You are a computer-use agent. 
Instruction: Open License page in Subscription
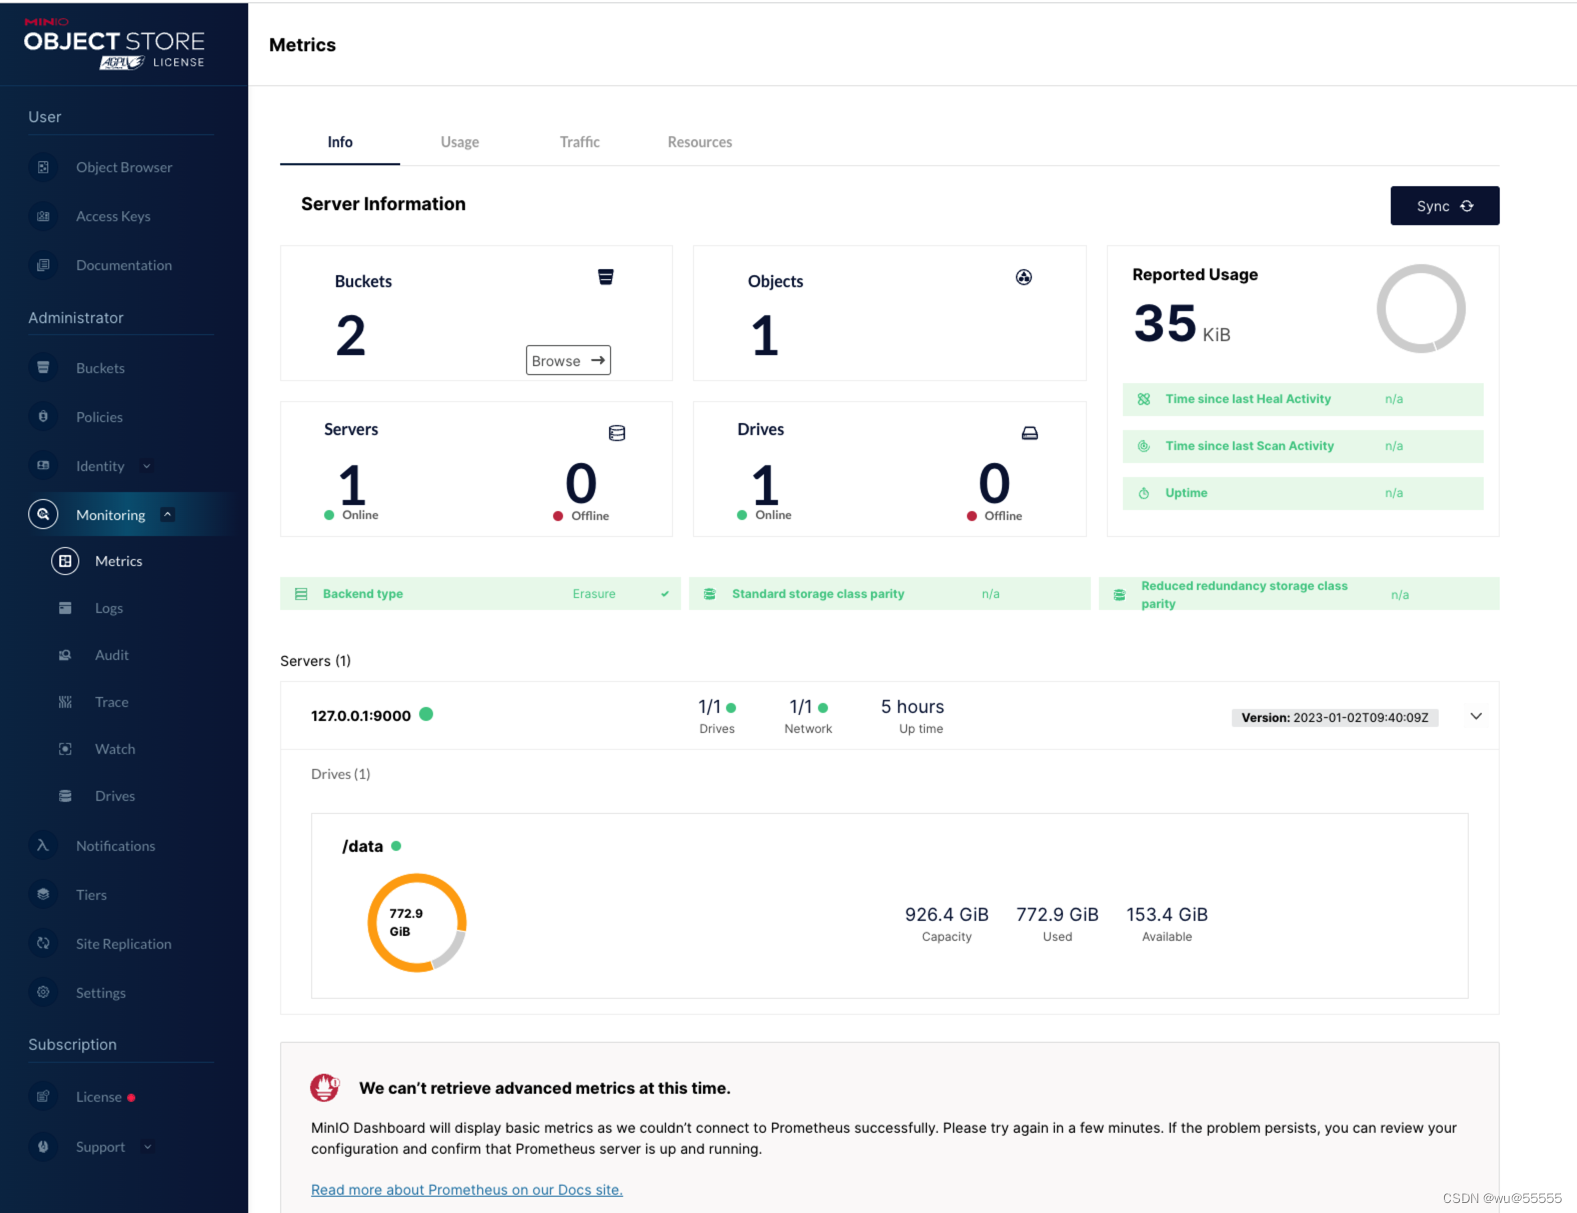tap(98, 1097)
